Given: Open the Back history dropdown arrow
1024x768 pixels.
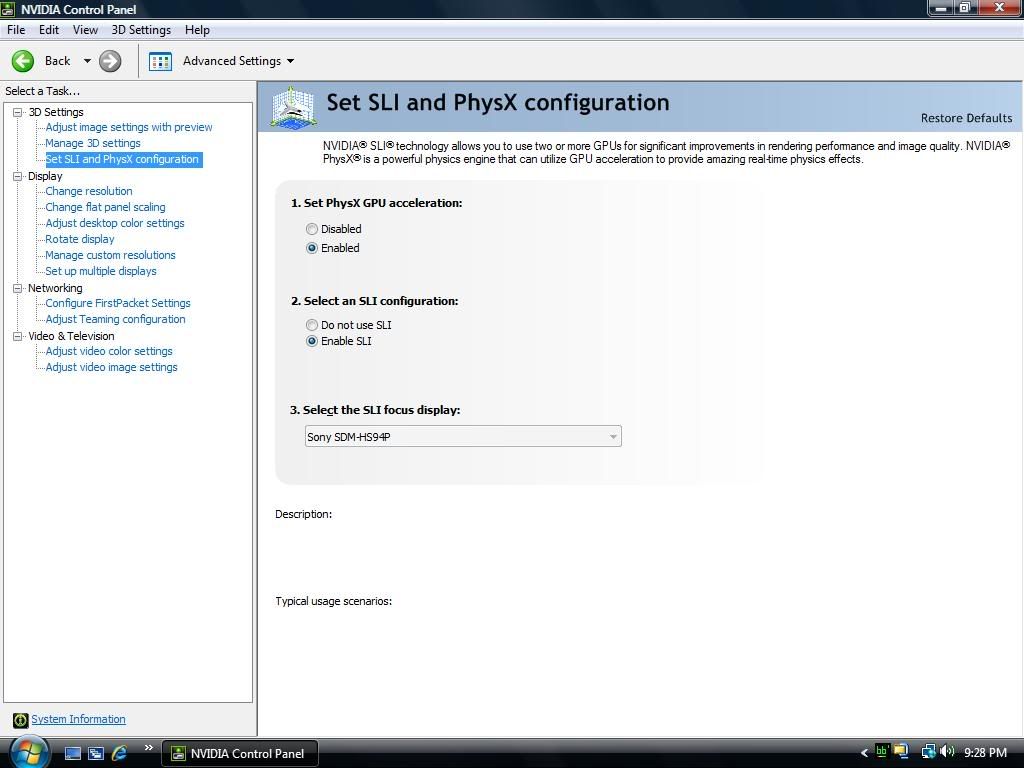Looking at the screenshot, I should pos(87,61).
